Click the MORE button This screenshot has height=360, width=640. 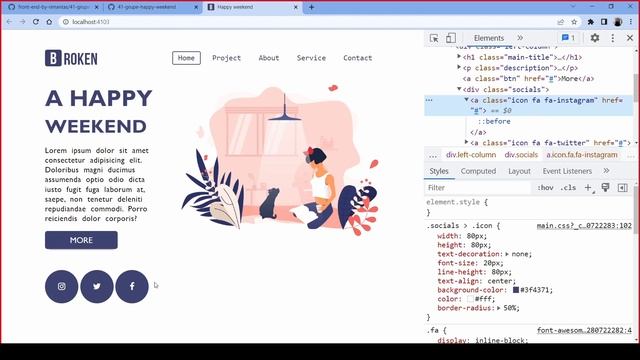coord(81,240)
